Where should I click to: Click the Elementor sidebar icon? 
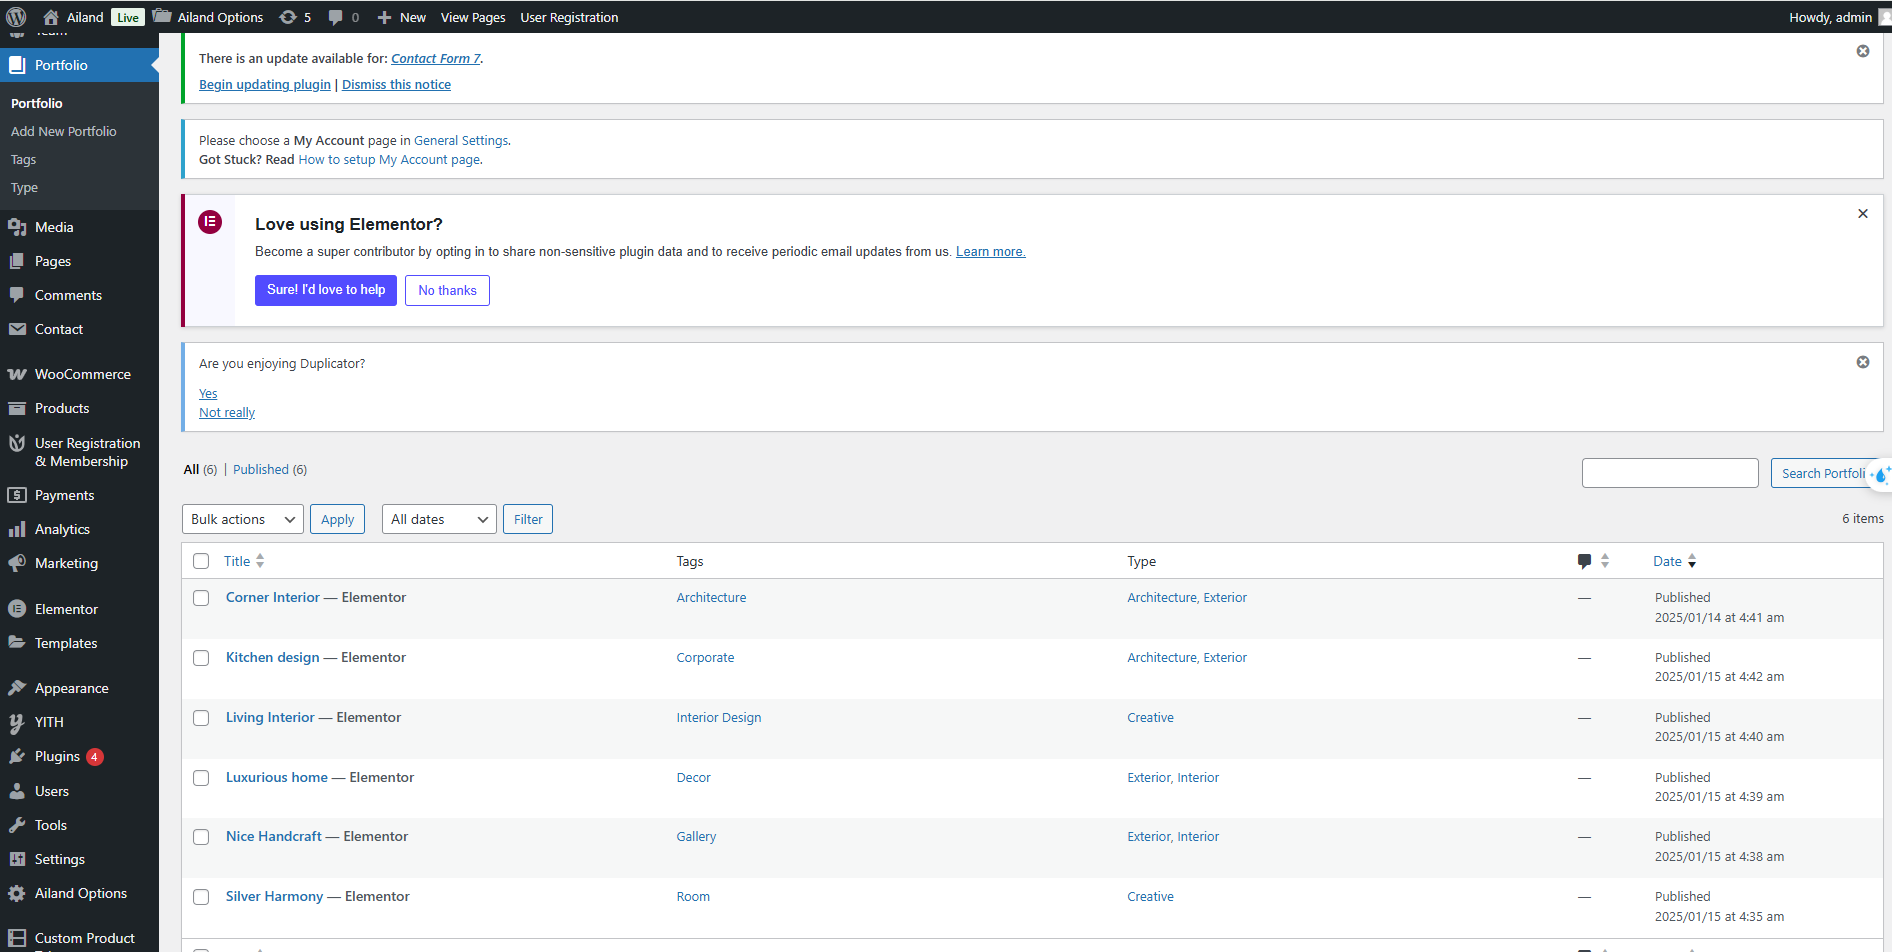pos(17,609)
